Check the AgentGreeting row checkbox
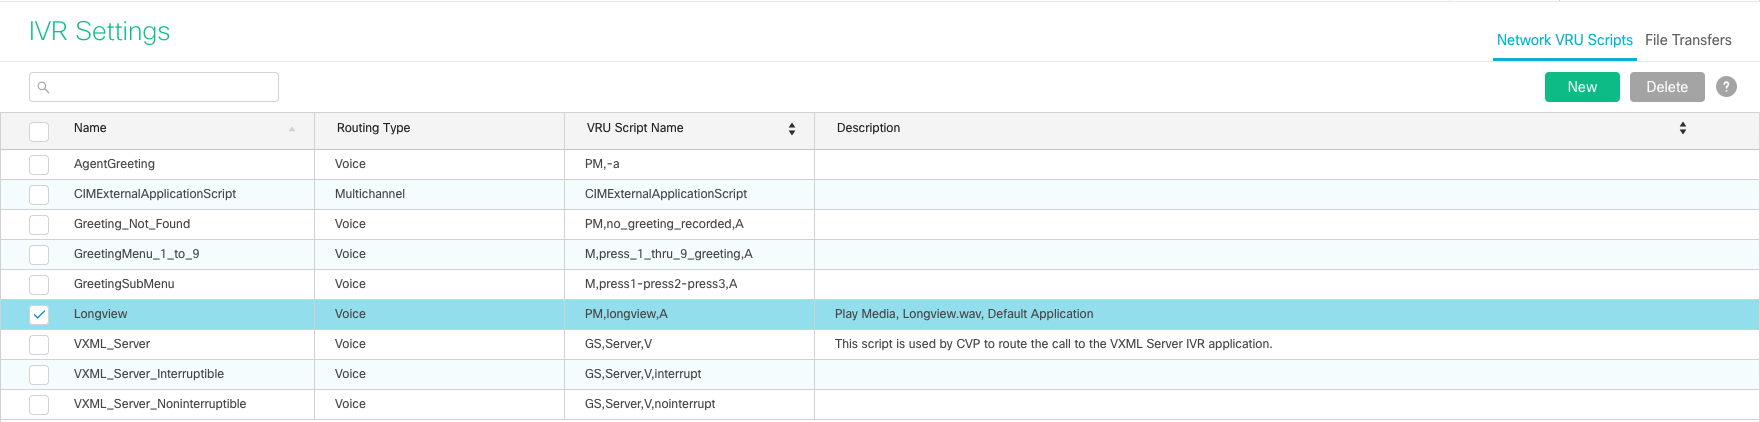 click(39, 165)
